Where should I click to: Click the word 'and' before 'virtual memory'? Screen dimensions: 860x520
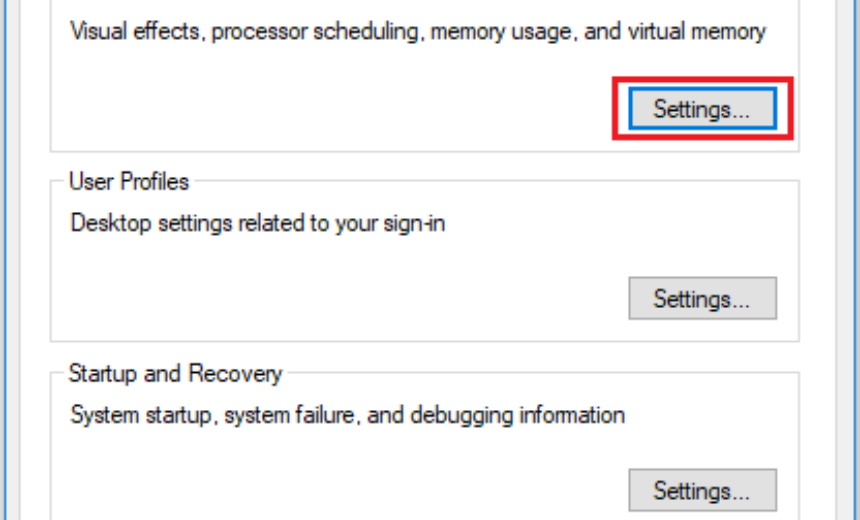[601, 32]
